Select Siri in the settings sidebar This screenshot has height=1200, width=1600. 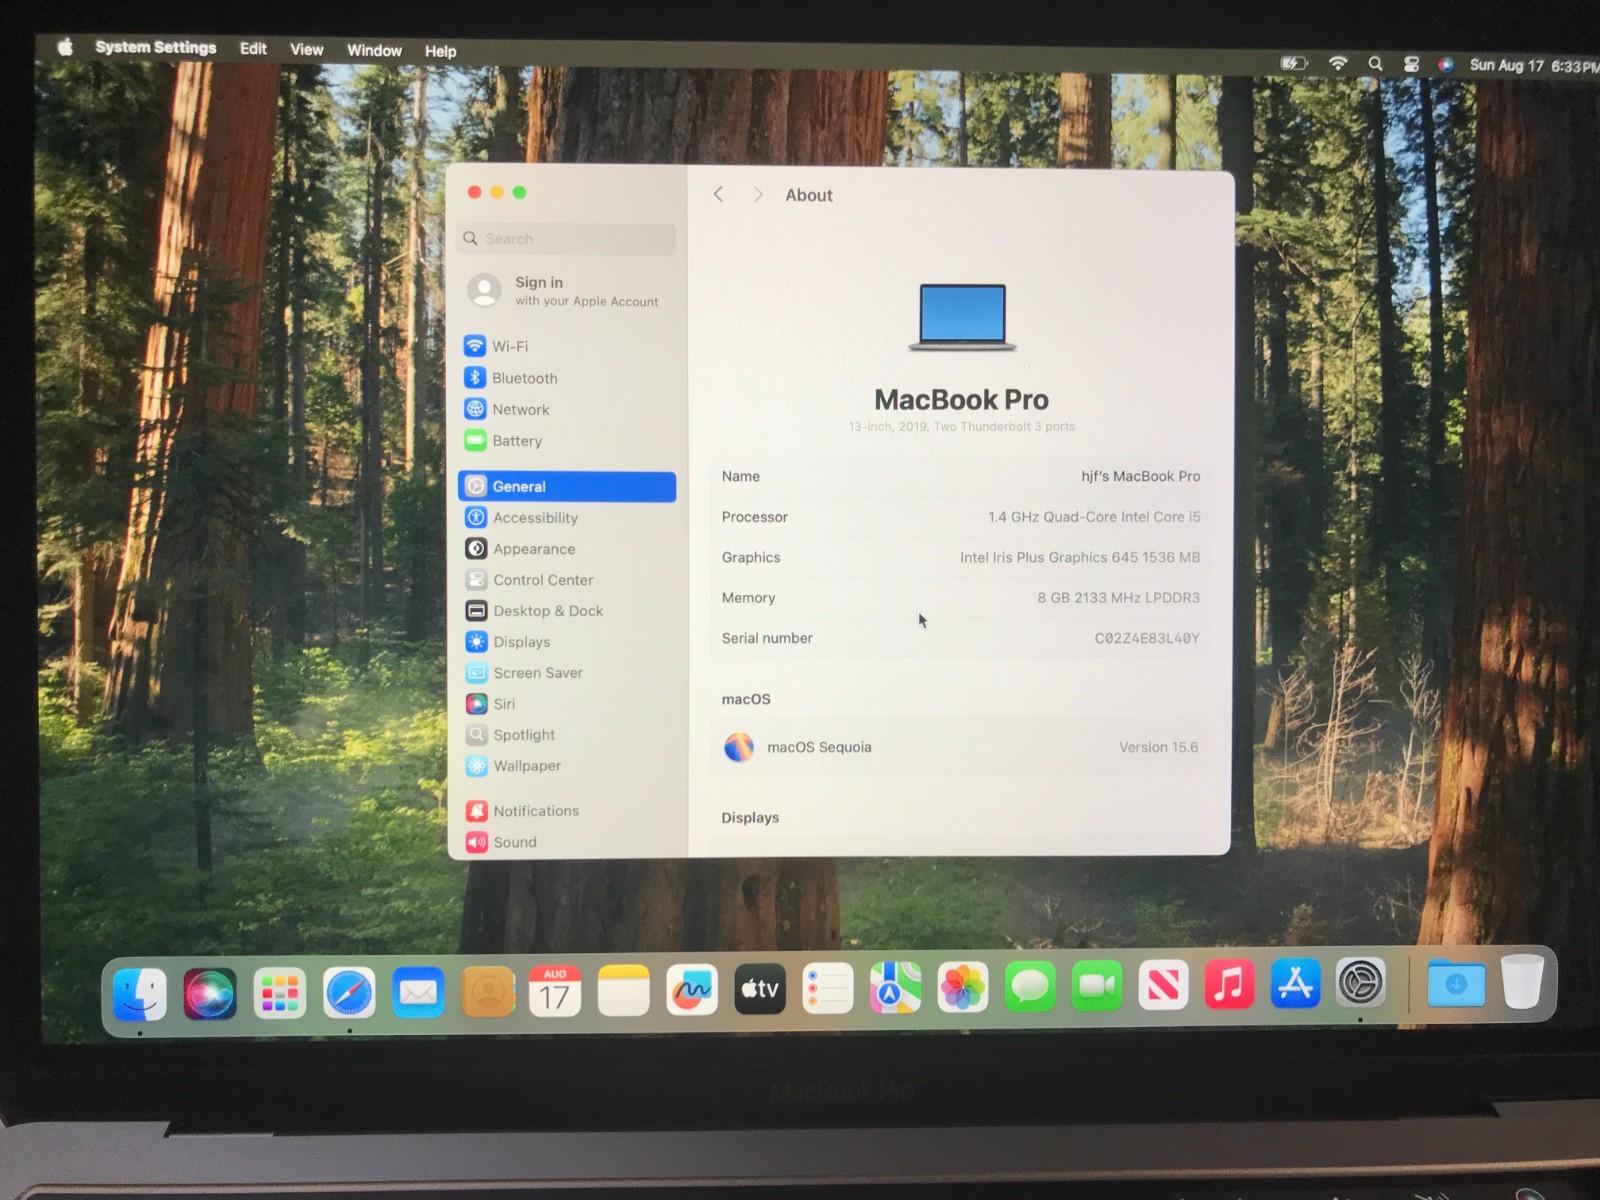(x=505, y=703)
